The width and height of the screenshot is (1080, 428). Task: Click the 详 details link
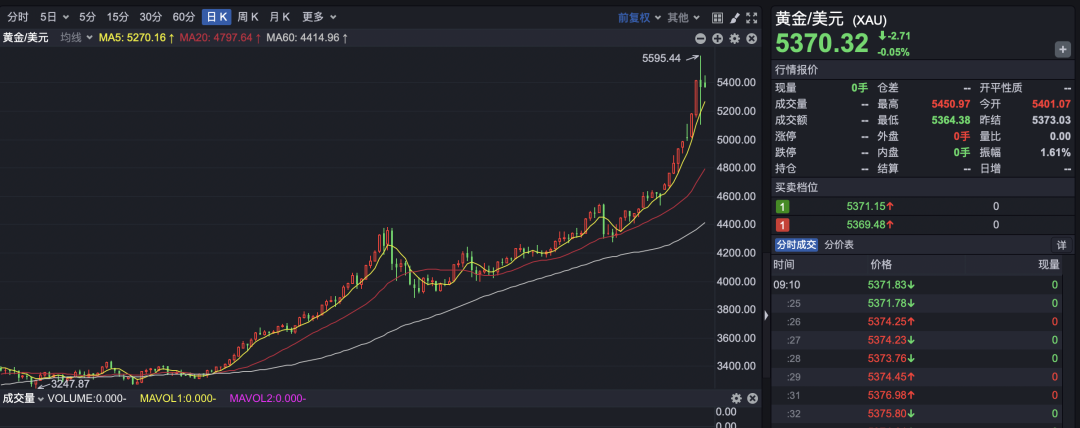tap(1061, 245)
